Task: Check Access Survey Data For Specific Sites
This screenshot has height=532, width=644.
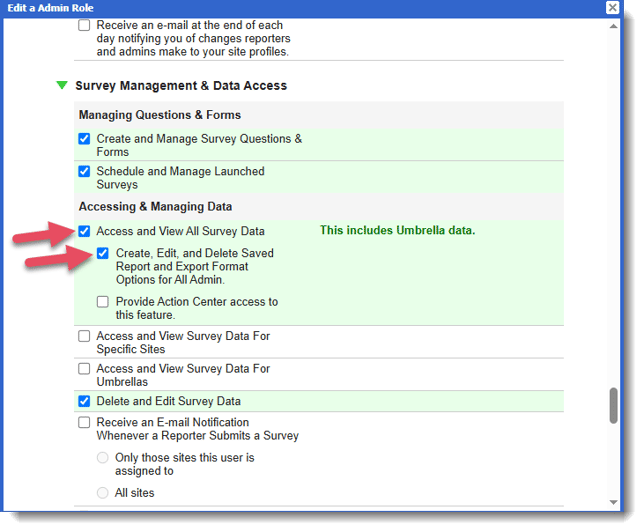Action: 84,337
